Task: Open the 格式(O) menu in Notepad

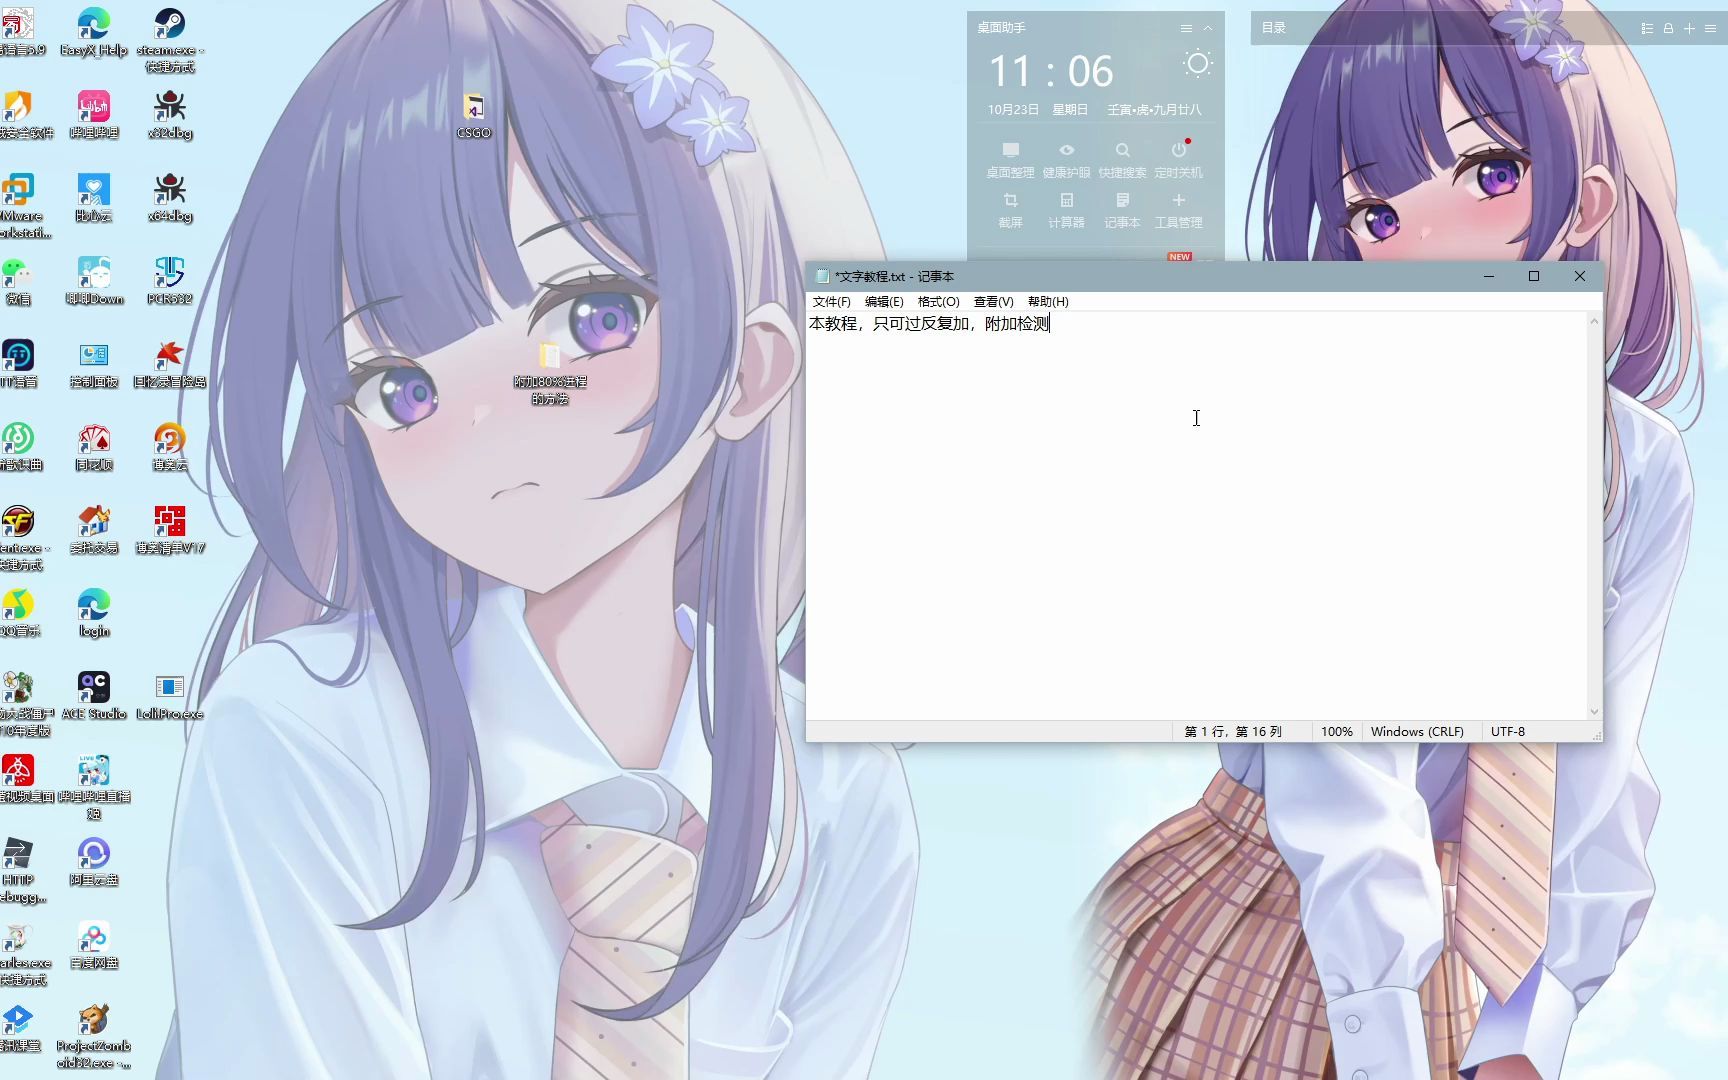Action: [x=938, y=301]
